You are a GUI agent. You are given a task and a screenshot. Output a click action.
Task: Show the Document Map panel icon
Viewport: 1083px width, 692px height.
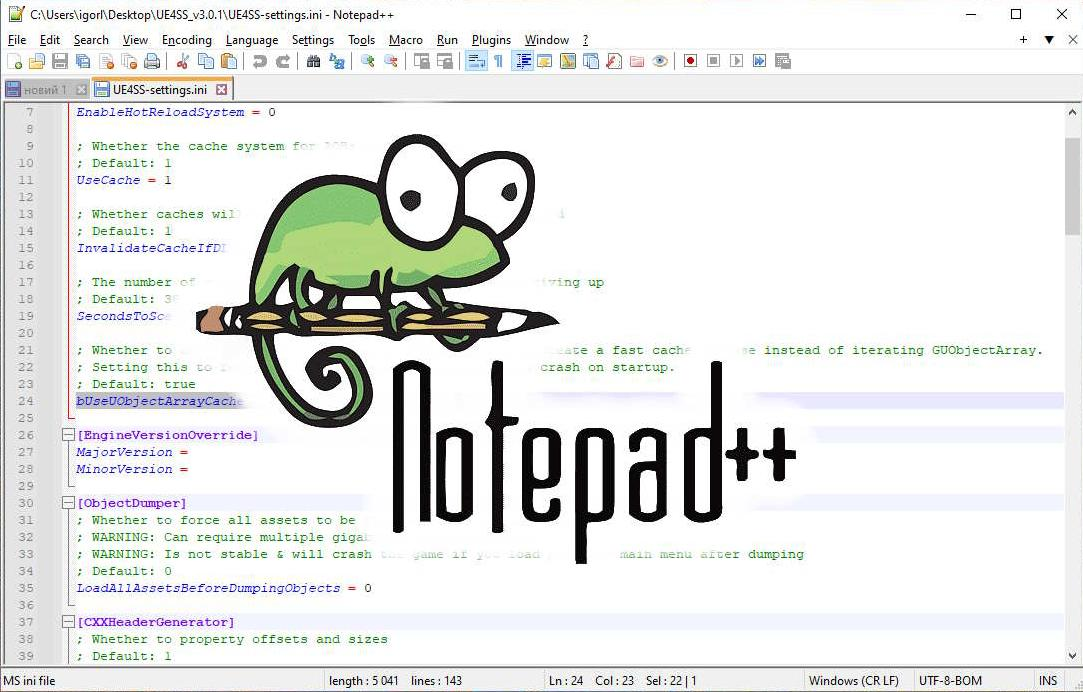click(568, 61)
